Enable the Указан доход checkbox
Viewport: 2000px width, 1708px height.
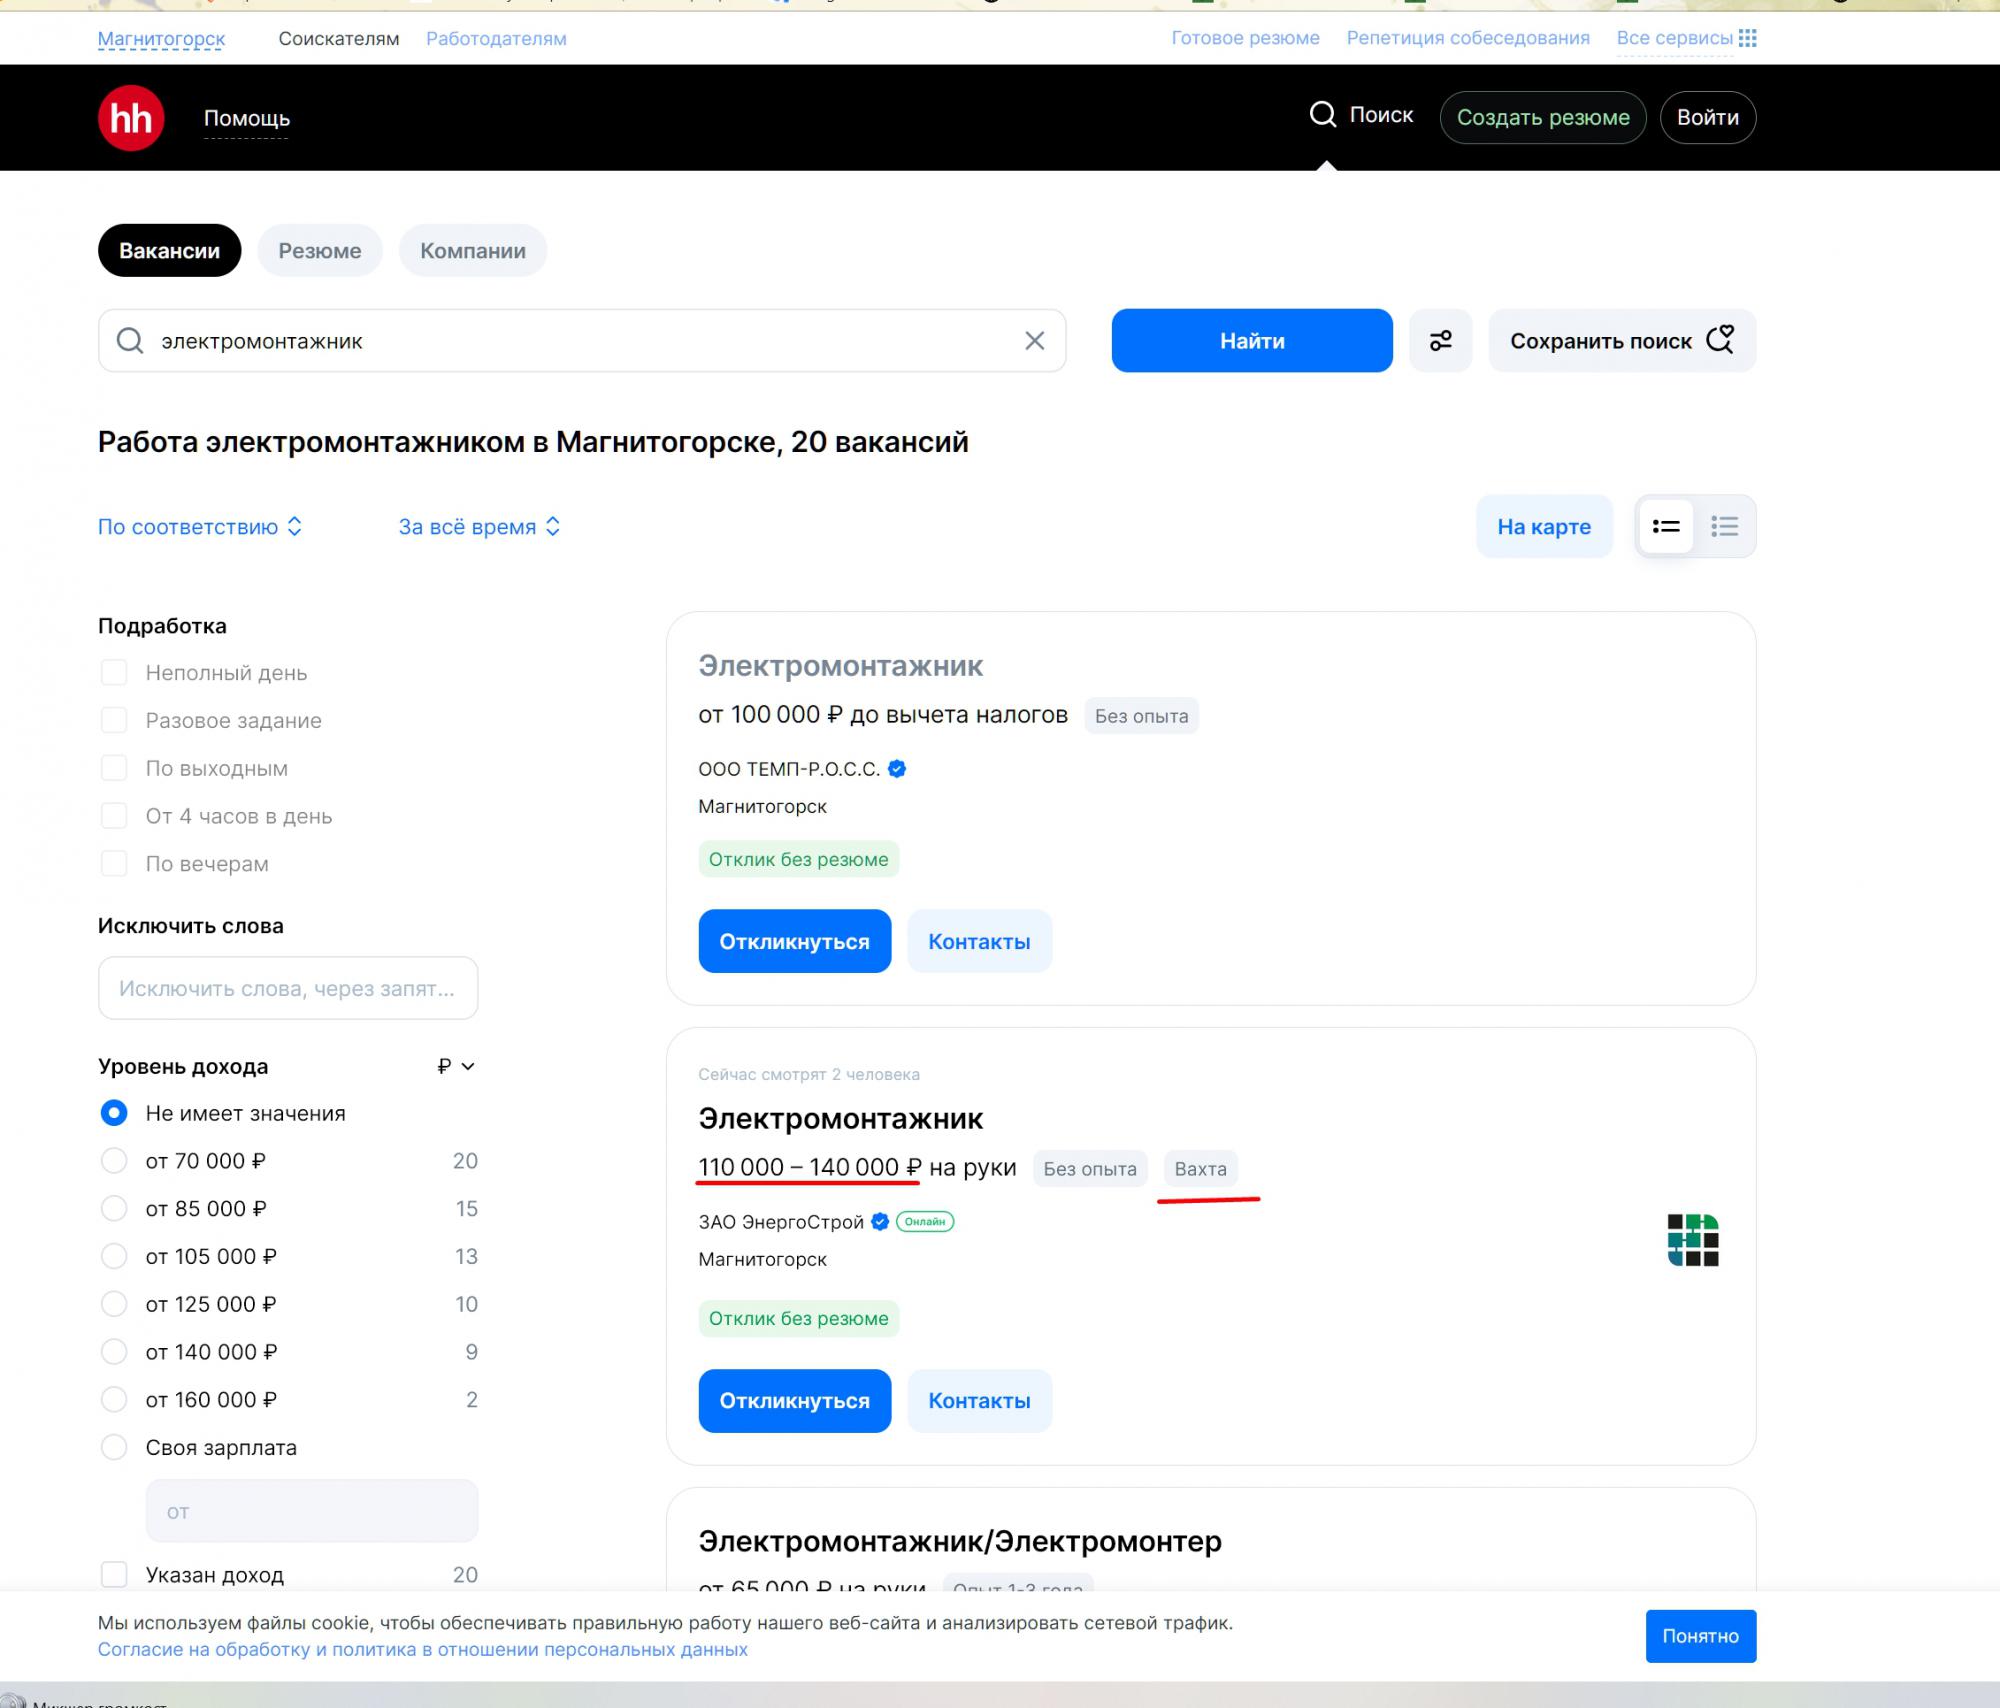(114, 1574)
